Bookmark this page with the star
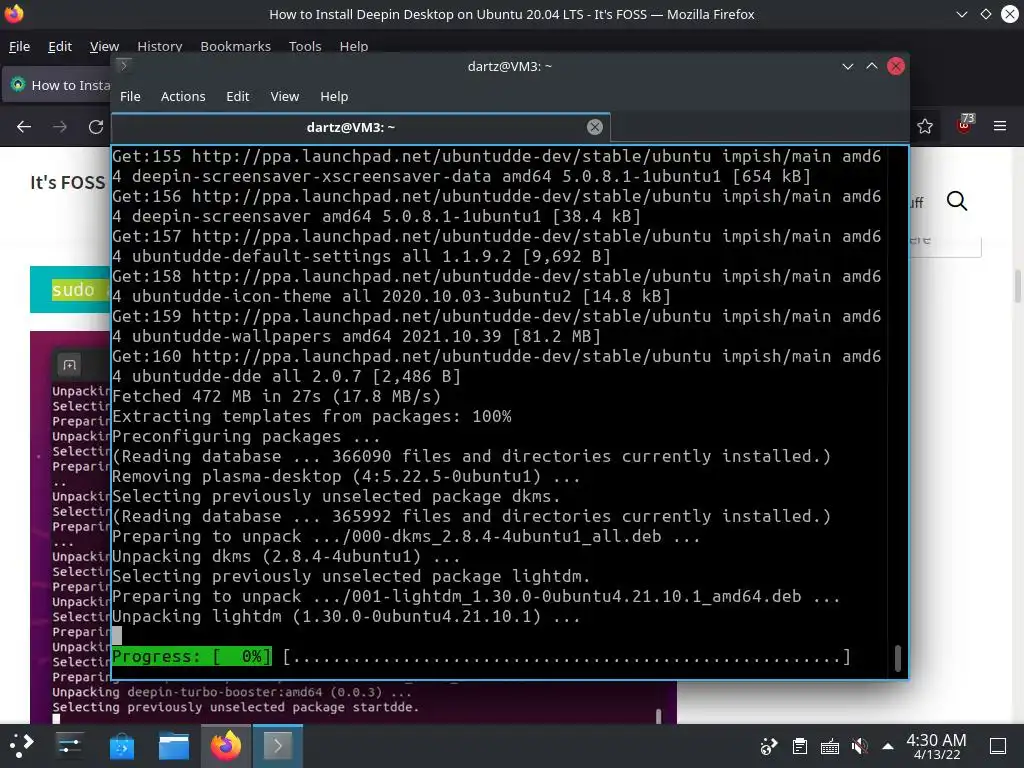 pos(925,126)
